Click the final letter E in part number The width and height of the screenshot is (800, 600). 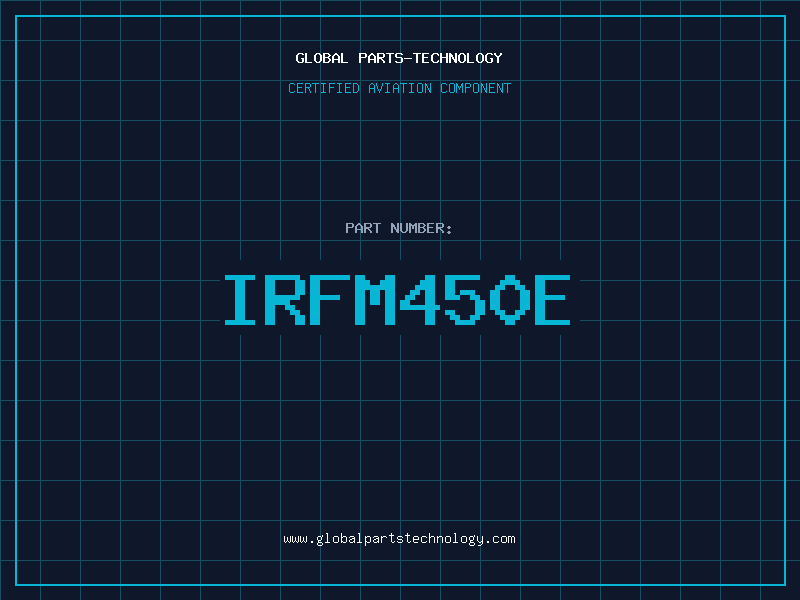click(554, 300)
